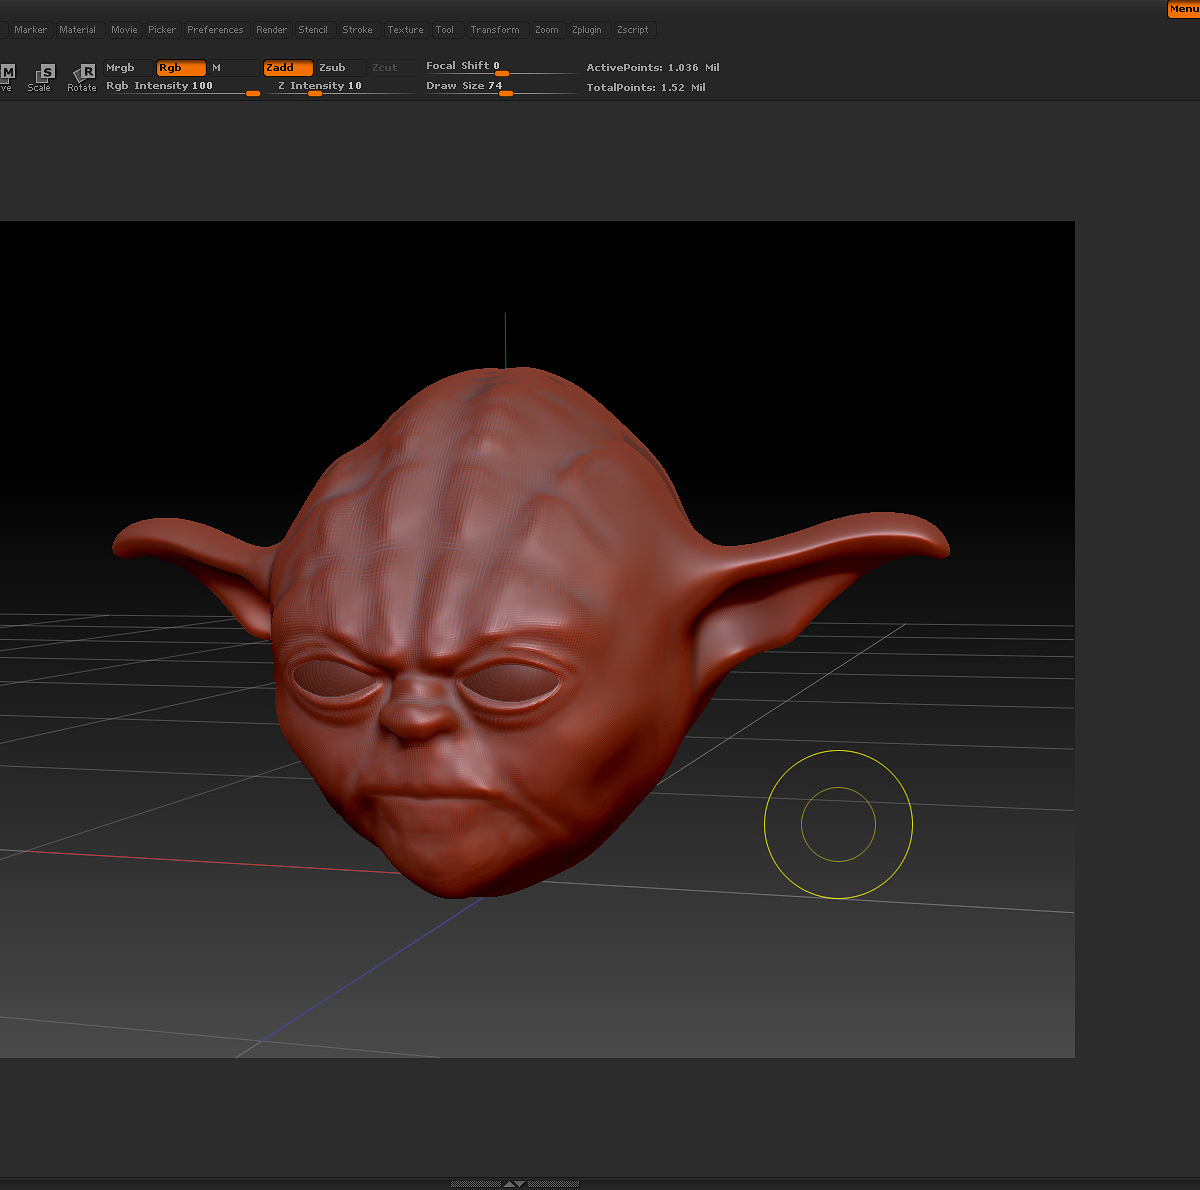The image size is (1200, 1190).
Task: Click the ActivePoints: 1.036 Mil readout
Action: (x=653, y=68)
